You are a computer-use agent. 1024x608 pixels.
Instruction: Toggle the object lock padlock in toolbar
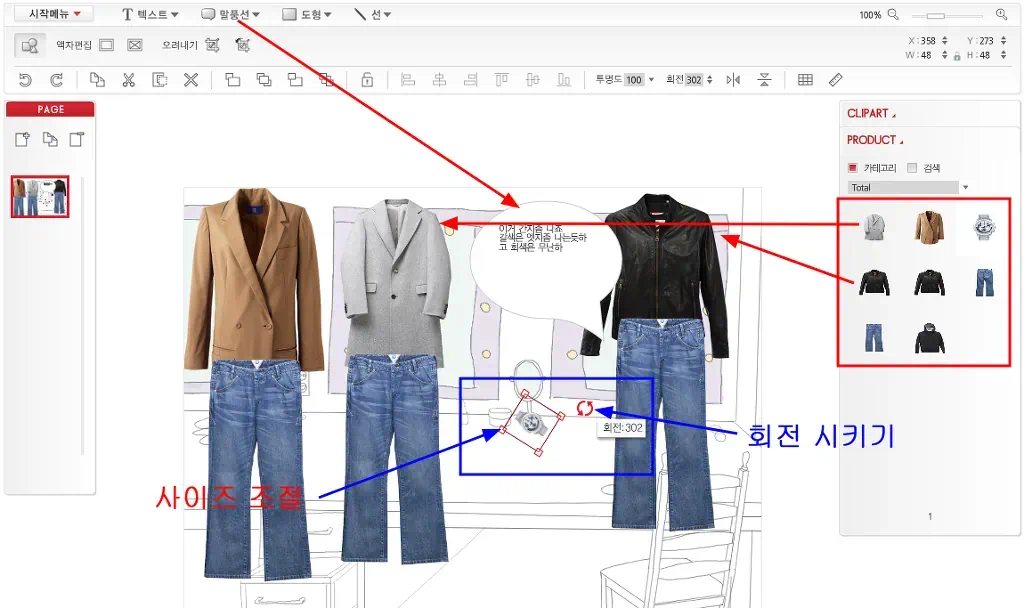(367, 80)
